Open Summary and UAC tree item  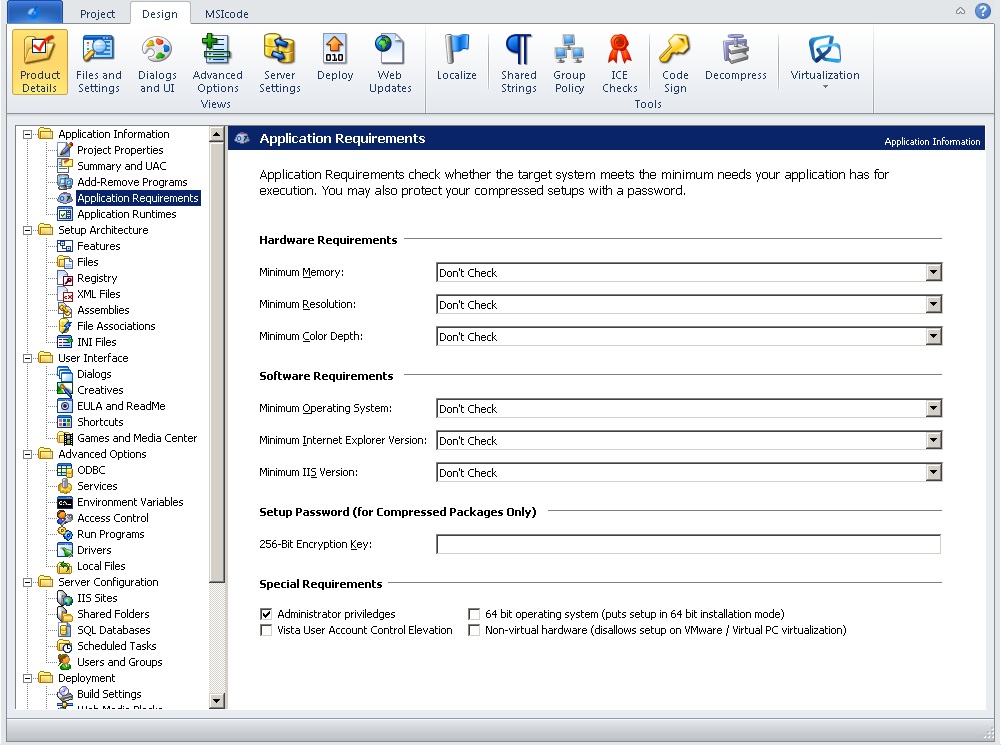point(121,166)
